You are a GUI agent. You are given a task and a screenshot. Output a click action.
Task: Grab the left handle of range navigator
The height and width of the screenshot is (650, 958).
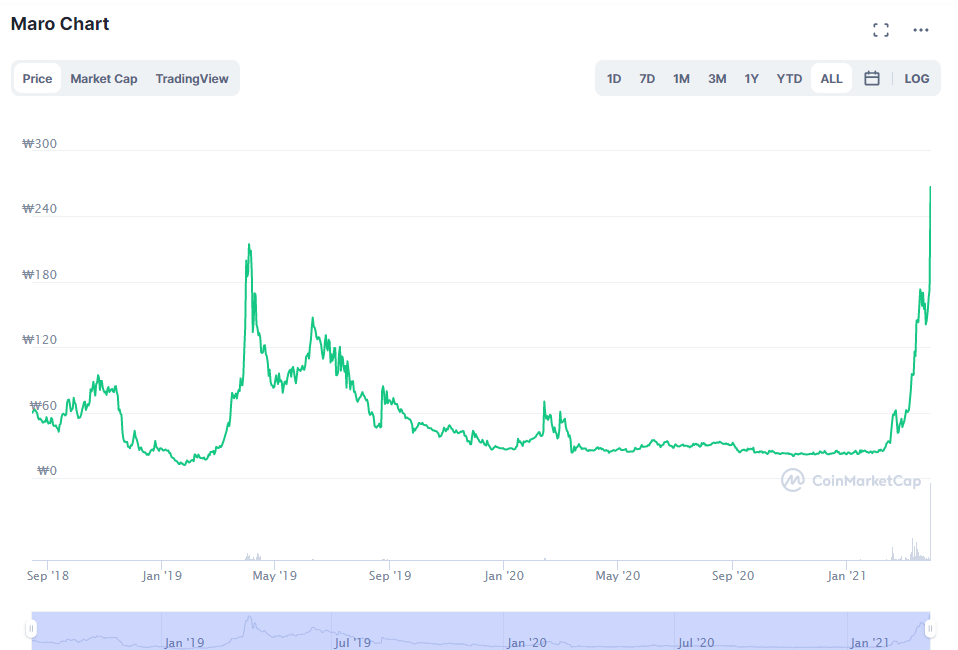(x=31, y=628)
